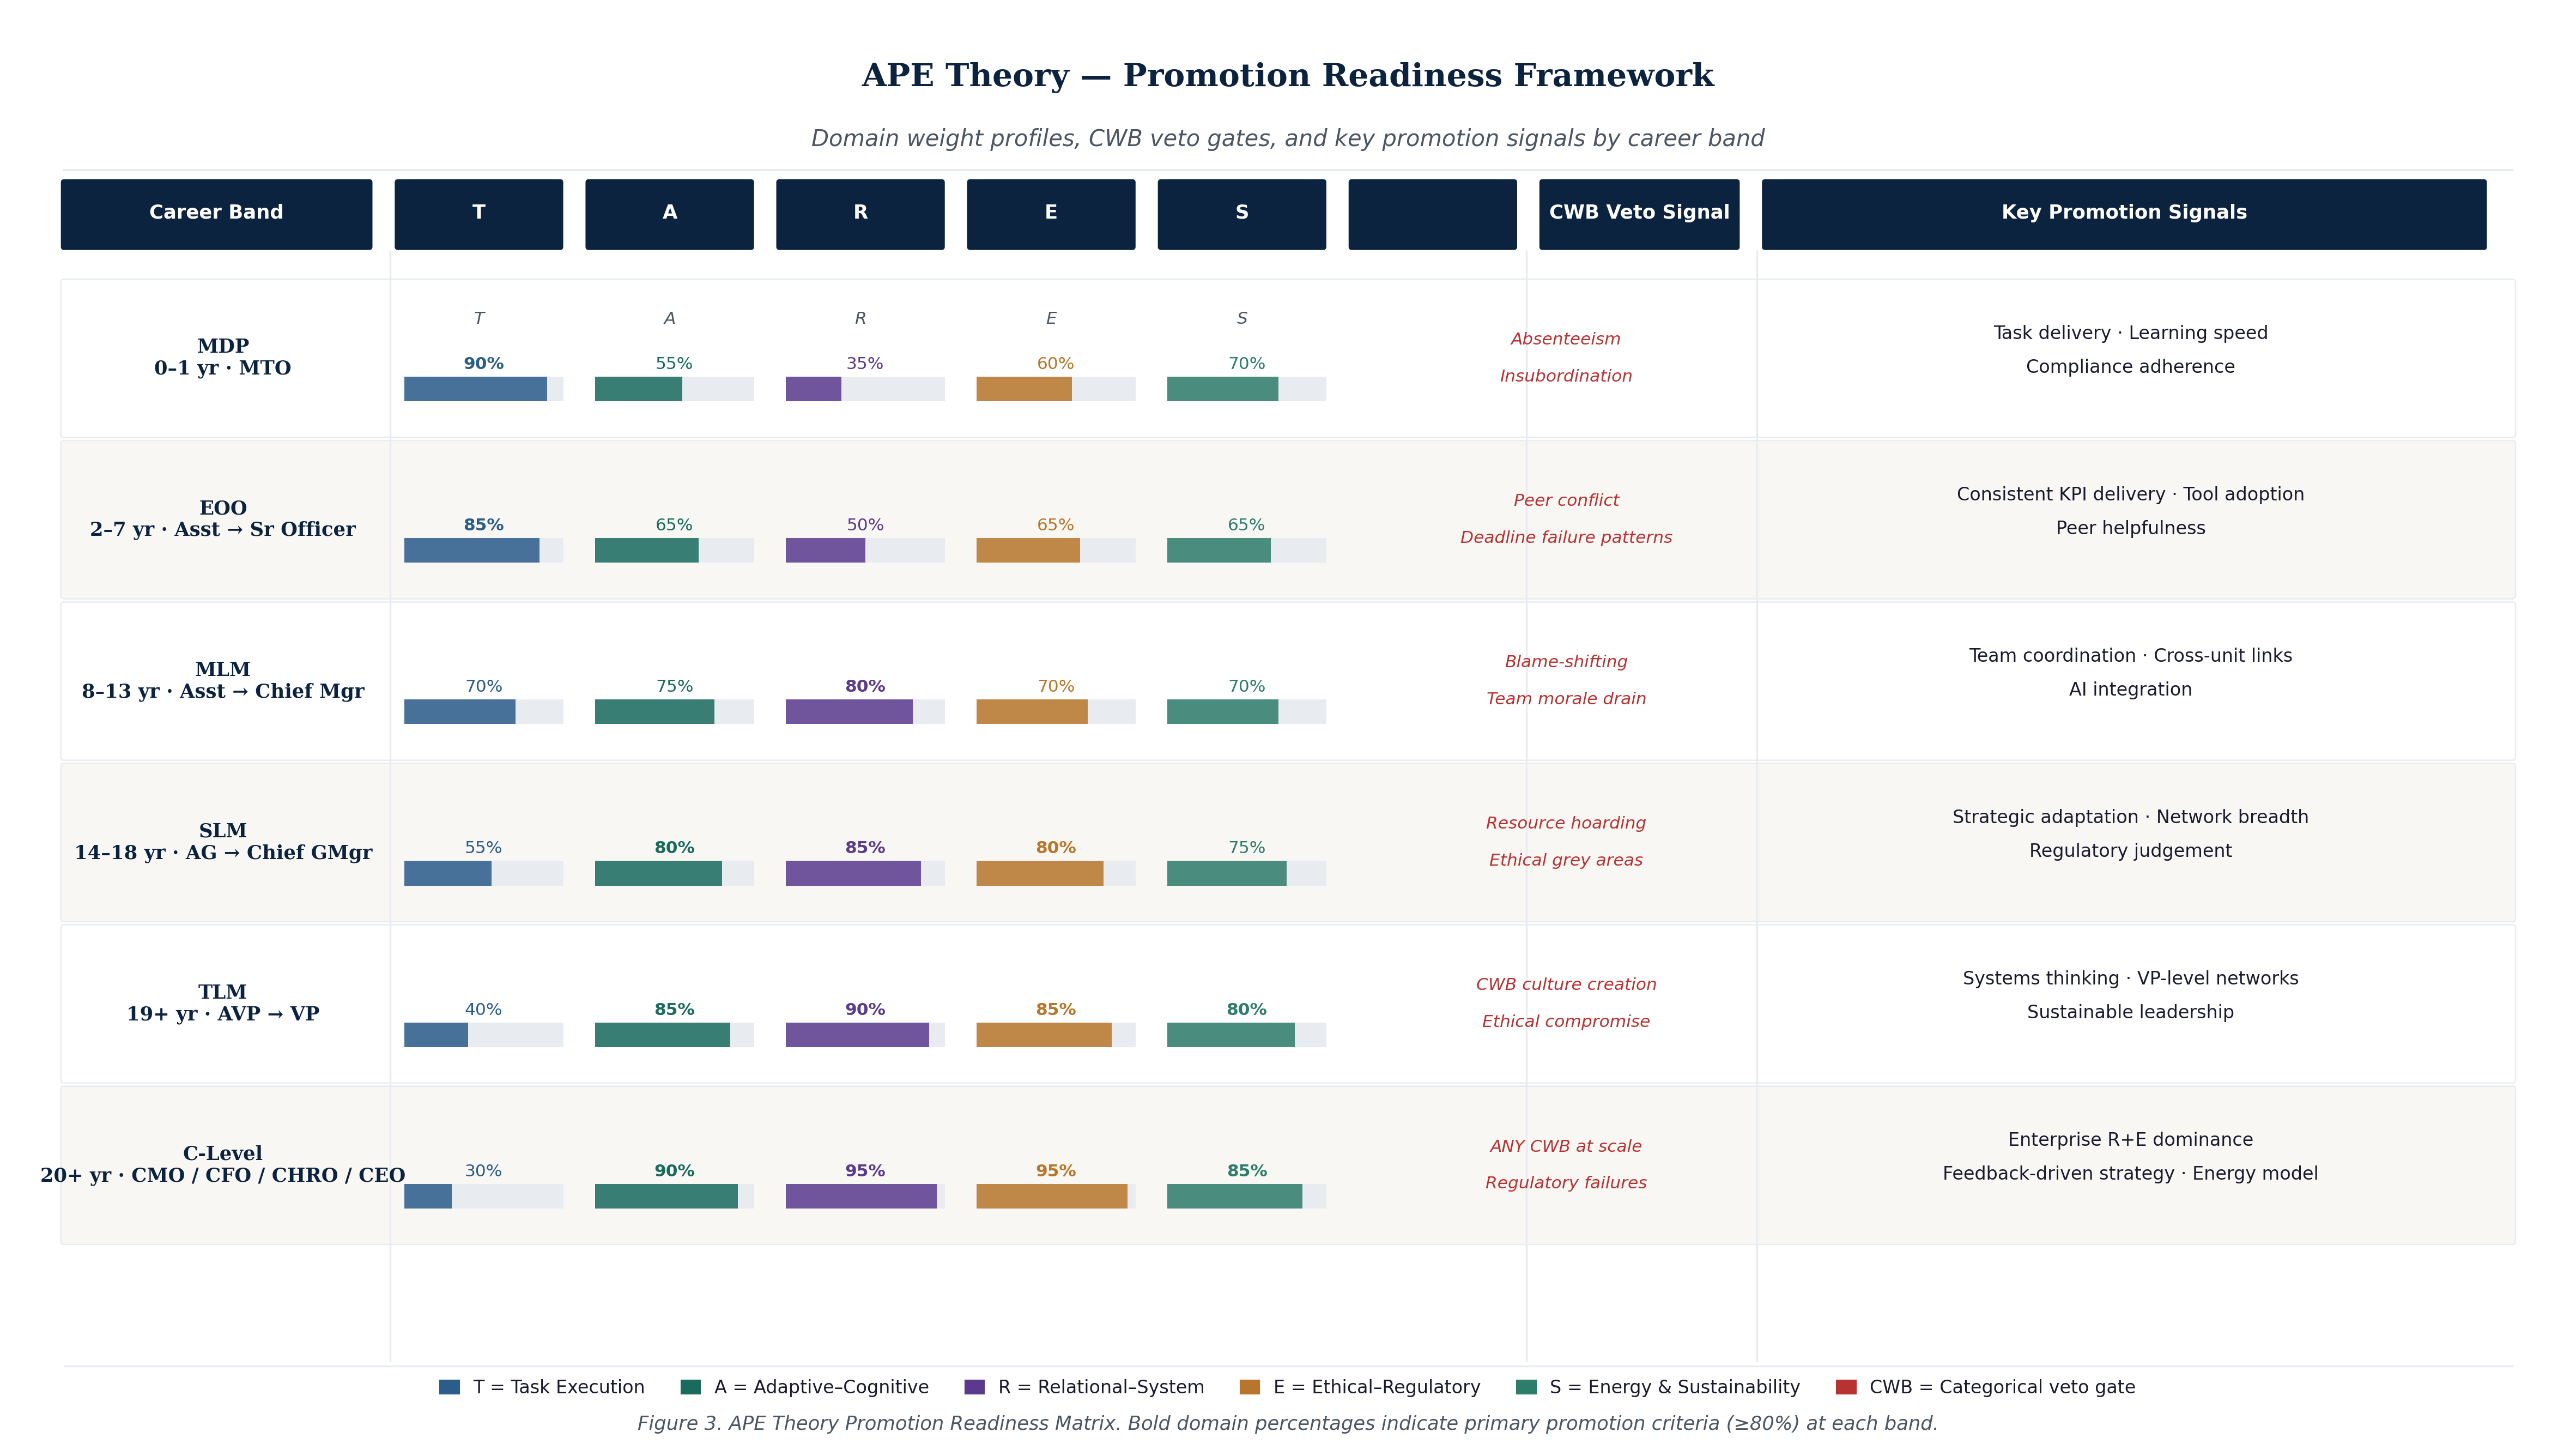Select the EOO career band row label

click(x=223, y=519)
